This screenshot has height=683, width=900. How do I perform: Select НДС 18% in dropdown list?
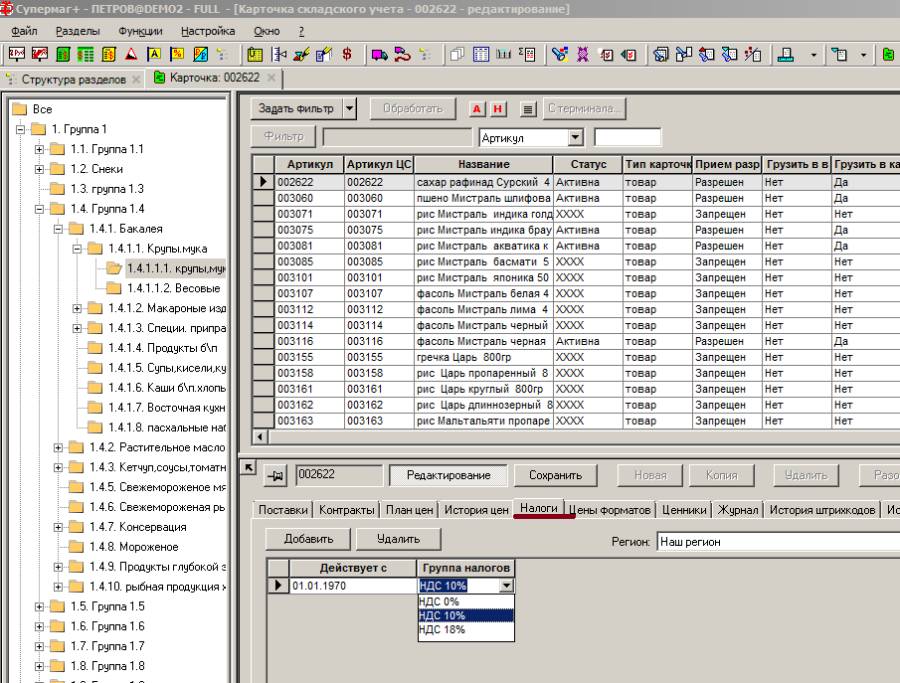click(465, 630)
